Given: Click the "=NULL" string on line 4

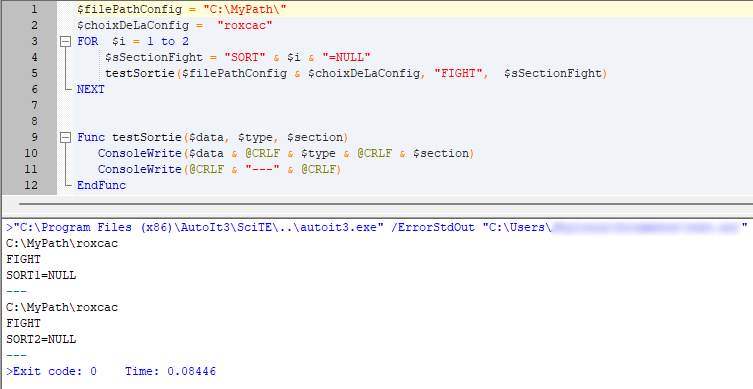Looking at the screenshot, I should coord(346,58).
